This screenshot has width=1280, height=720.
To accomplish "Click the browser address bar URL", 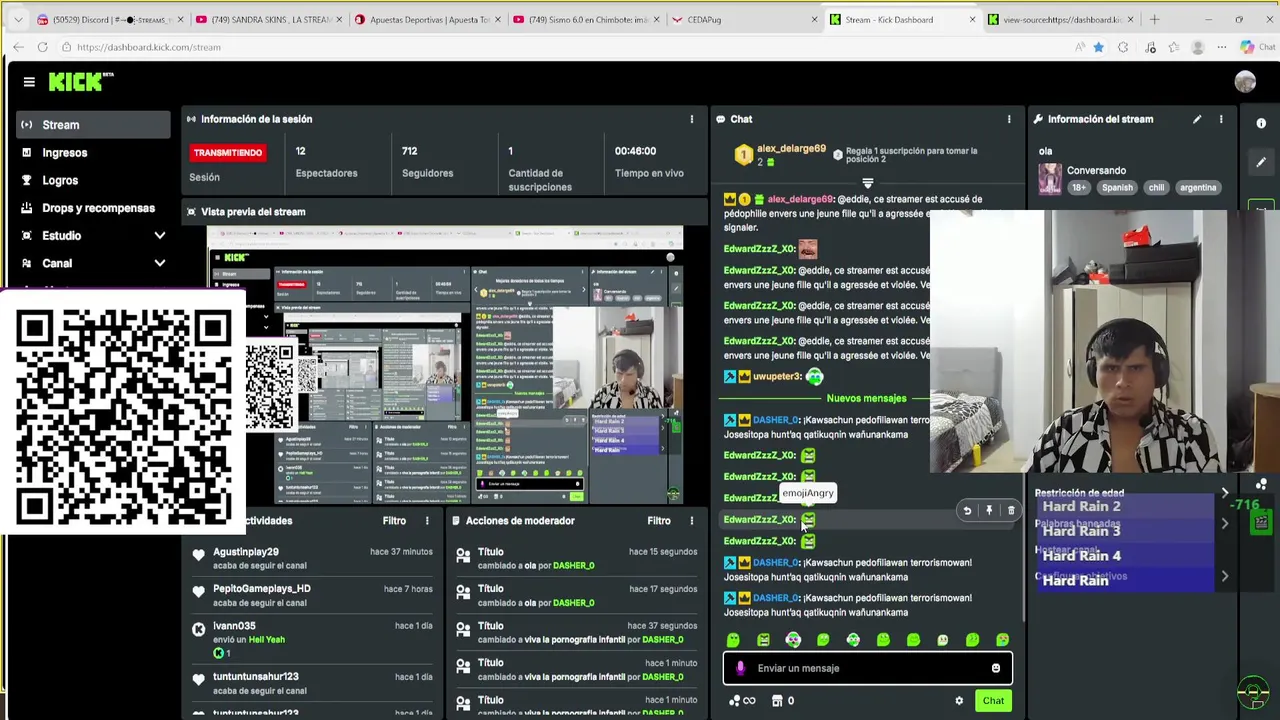I will 148,47.
